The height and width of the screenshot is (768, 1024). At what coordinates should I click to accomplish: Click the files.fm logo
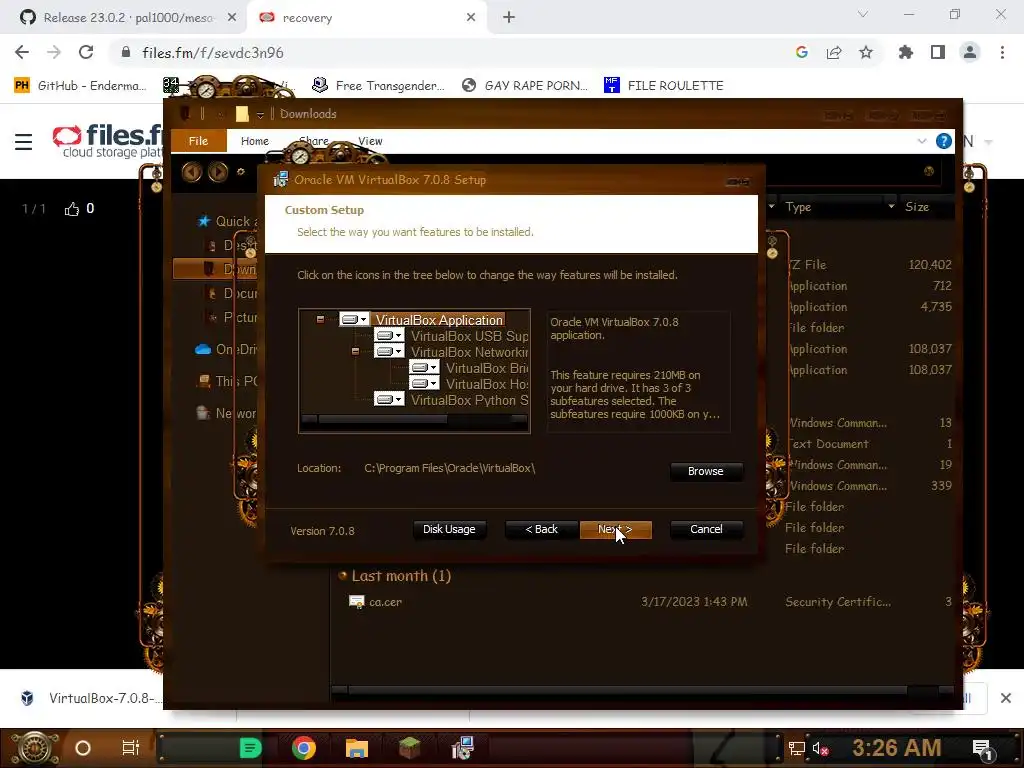(x=108, y=140)
